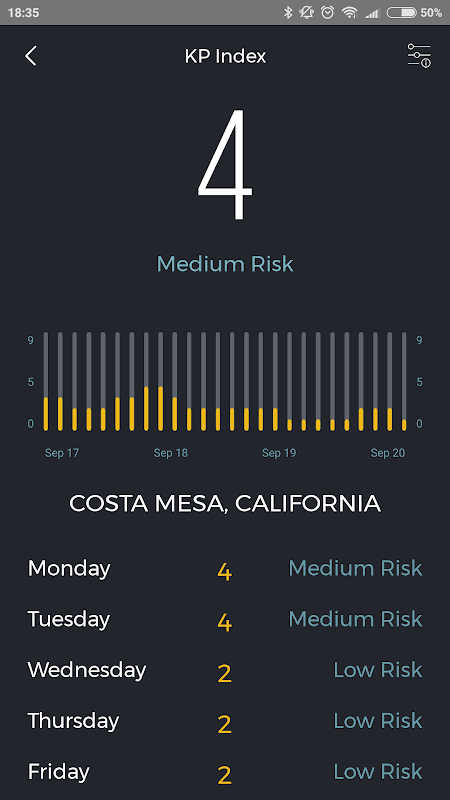This screenshot has width=450, height=800.
Task: Tap the alarm clock status icon
Action: [x=328, y=12]
